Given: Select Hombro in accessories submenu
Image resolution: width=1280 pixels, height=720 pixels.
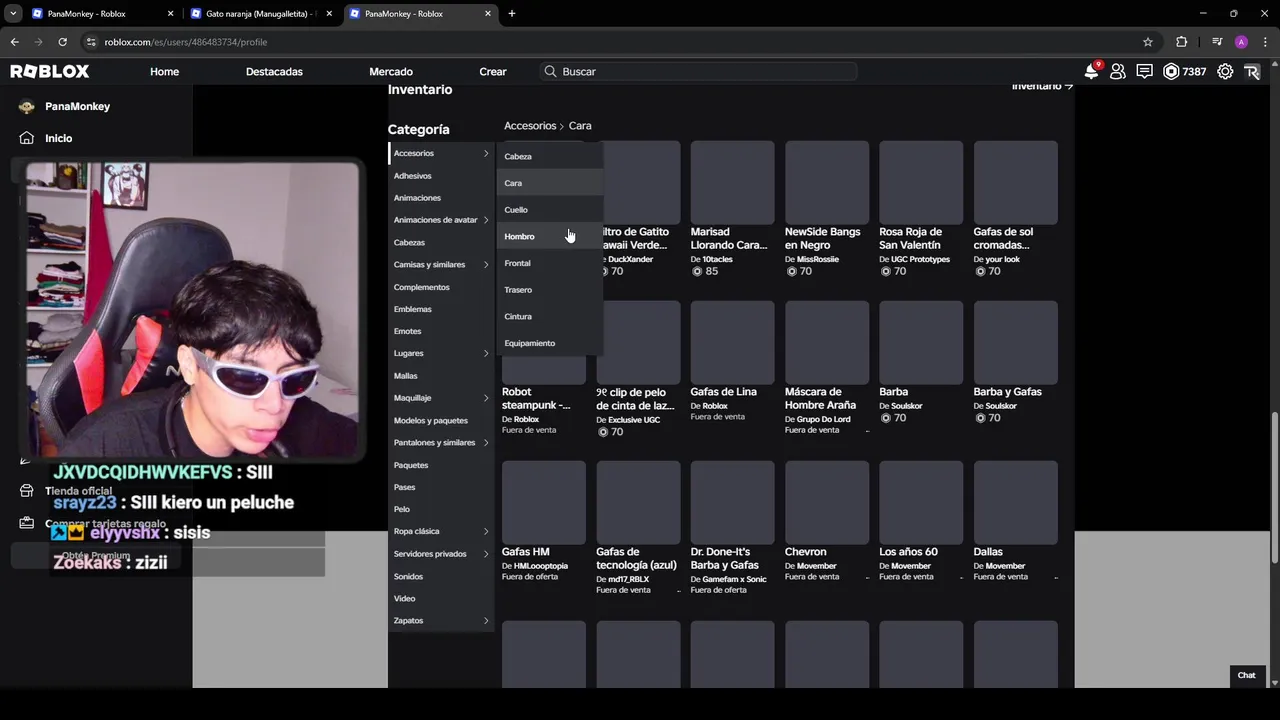Looking at the screenshot, I should [x=549, y=236].
